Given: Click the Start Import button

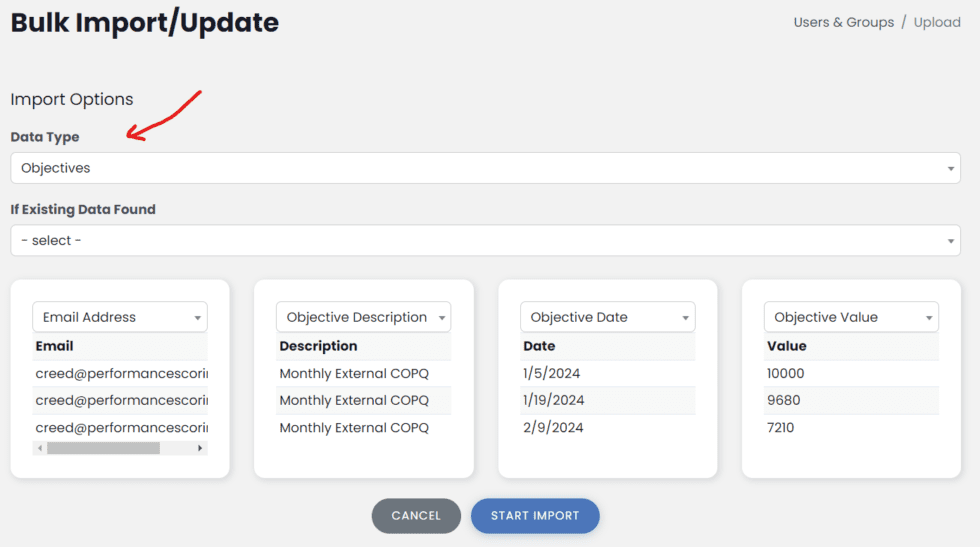Looking at the screenshot, I should [535, 516].
